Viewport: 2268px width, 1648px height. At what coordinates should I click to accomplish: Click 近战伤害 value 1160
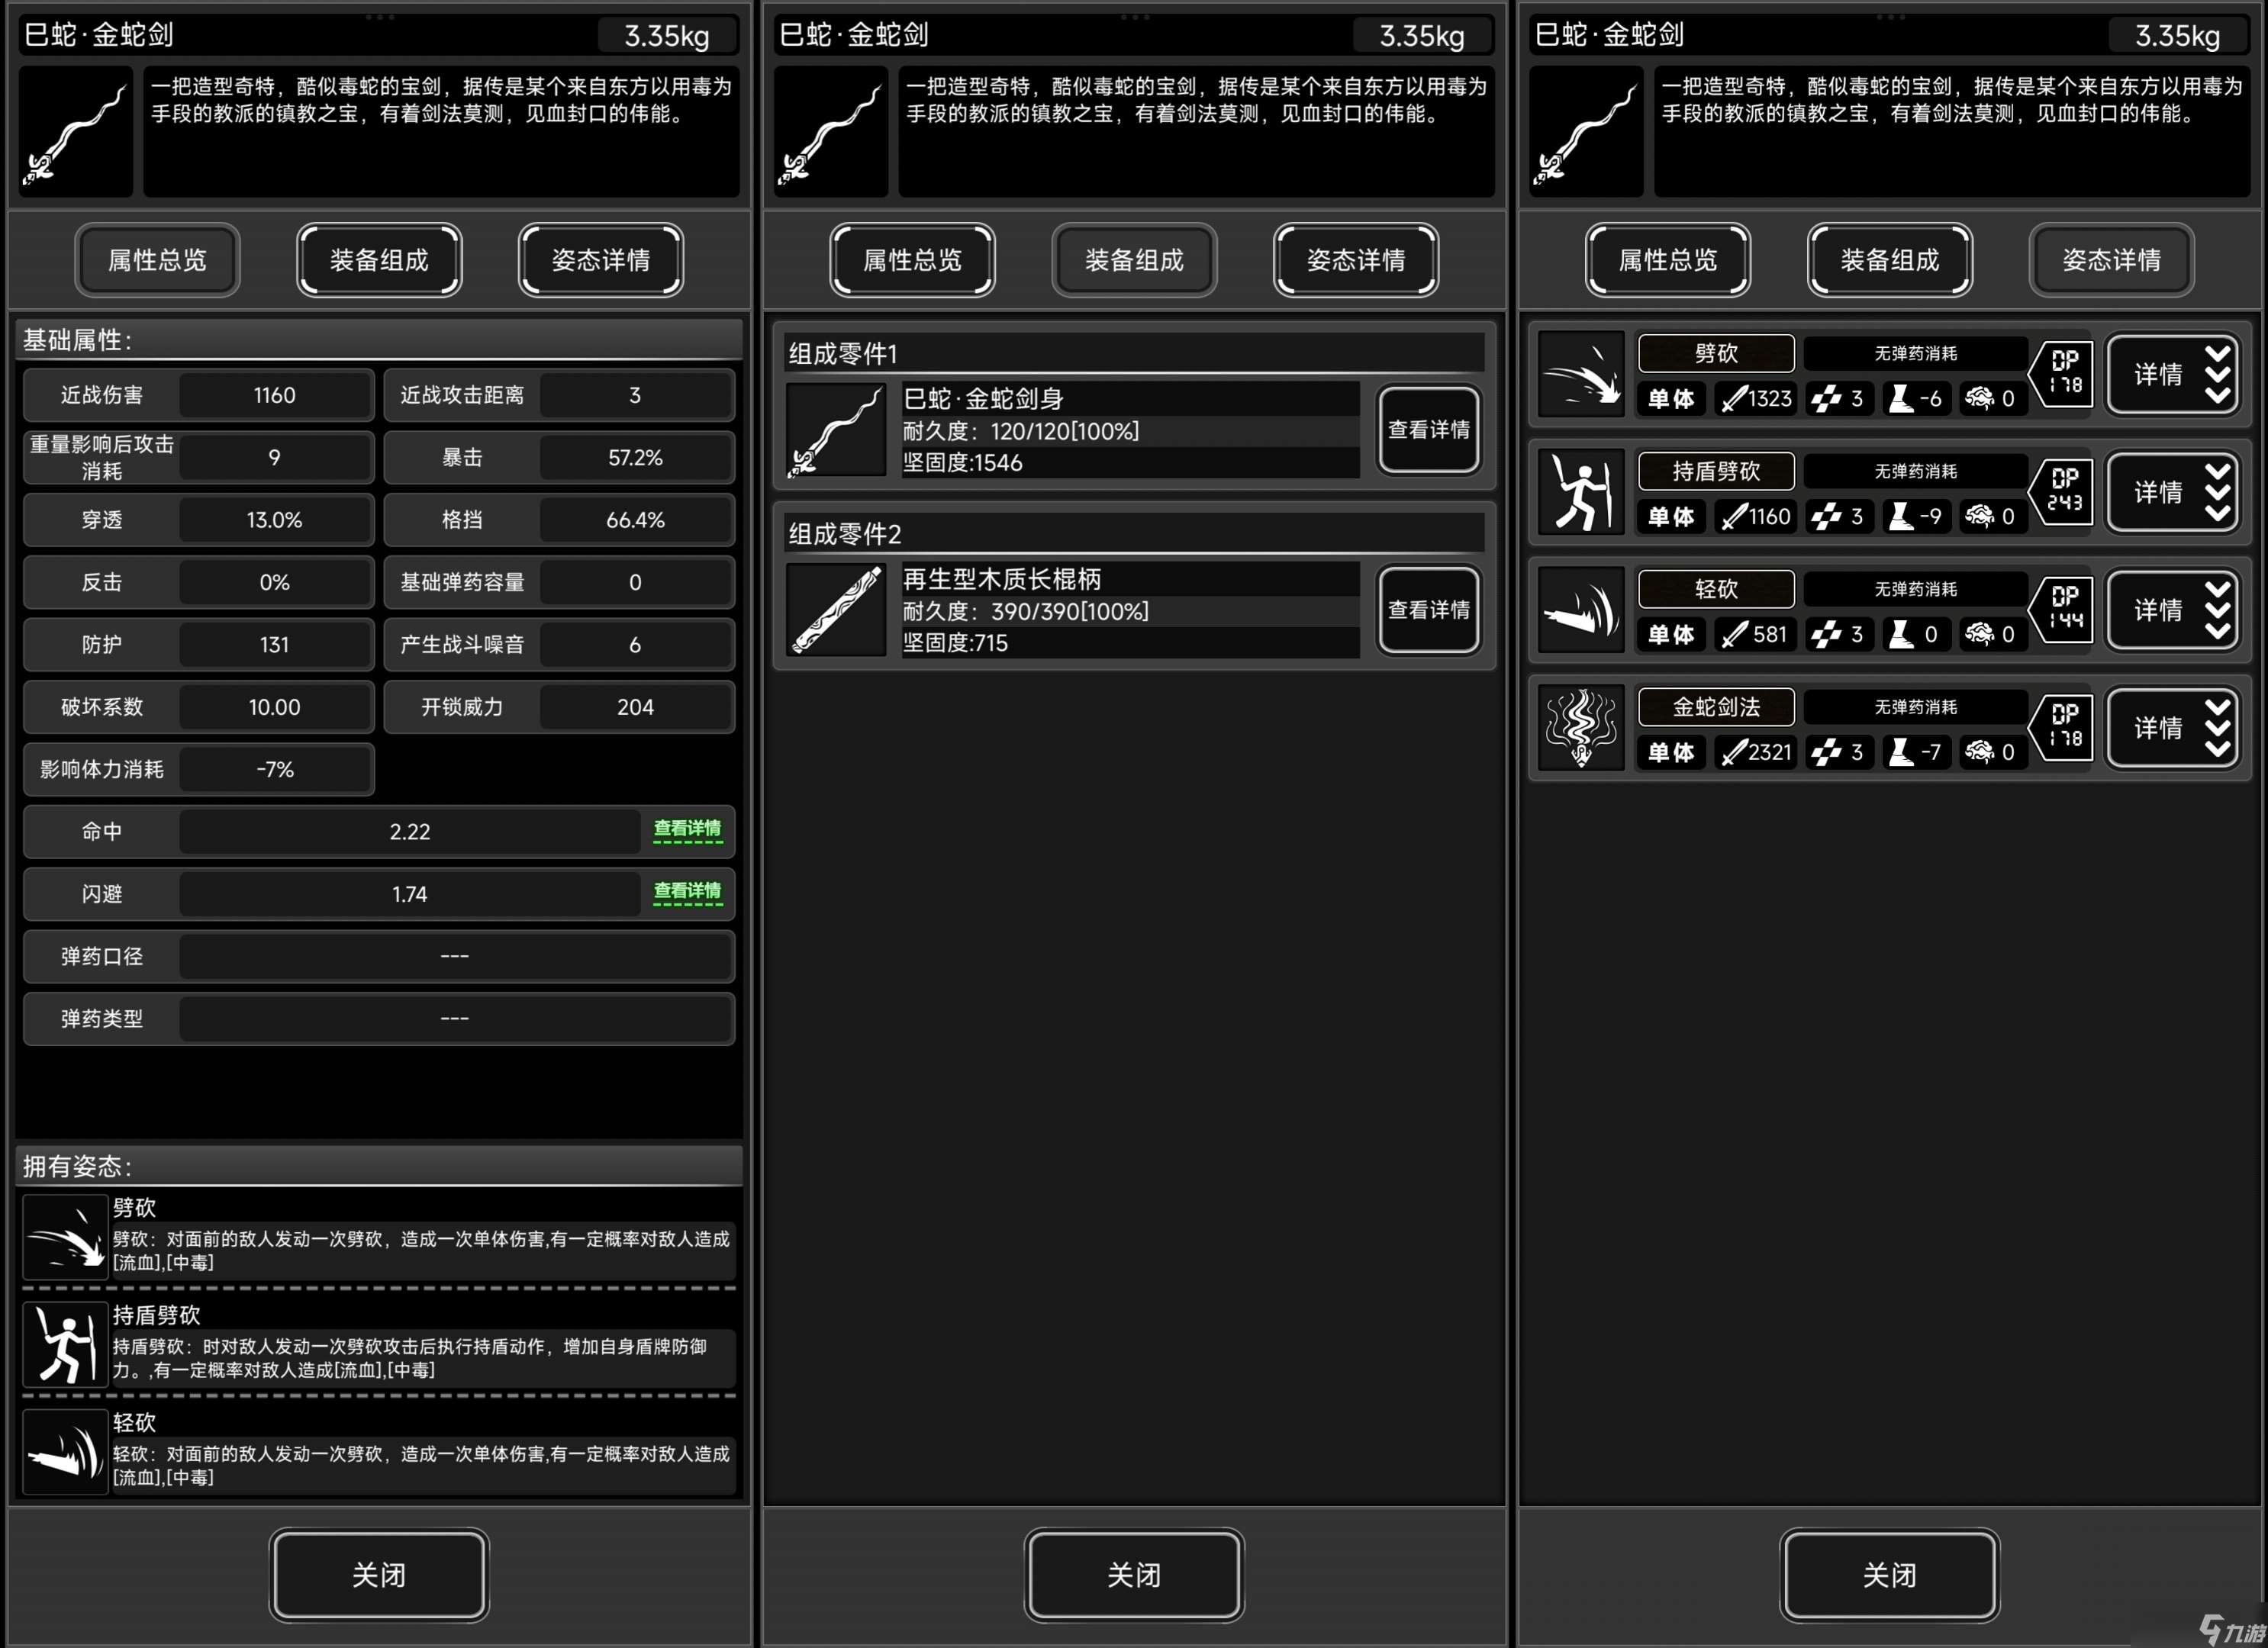[274, 395]
